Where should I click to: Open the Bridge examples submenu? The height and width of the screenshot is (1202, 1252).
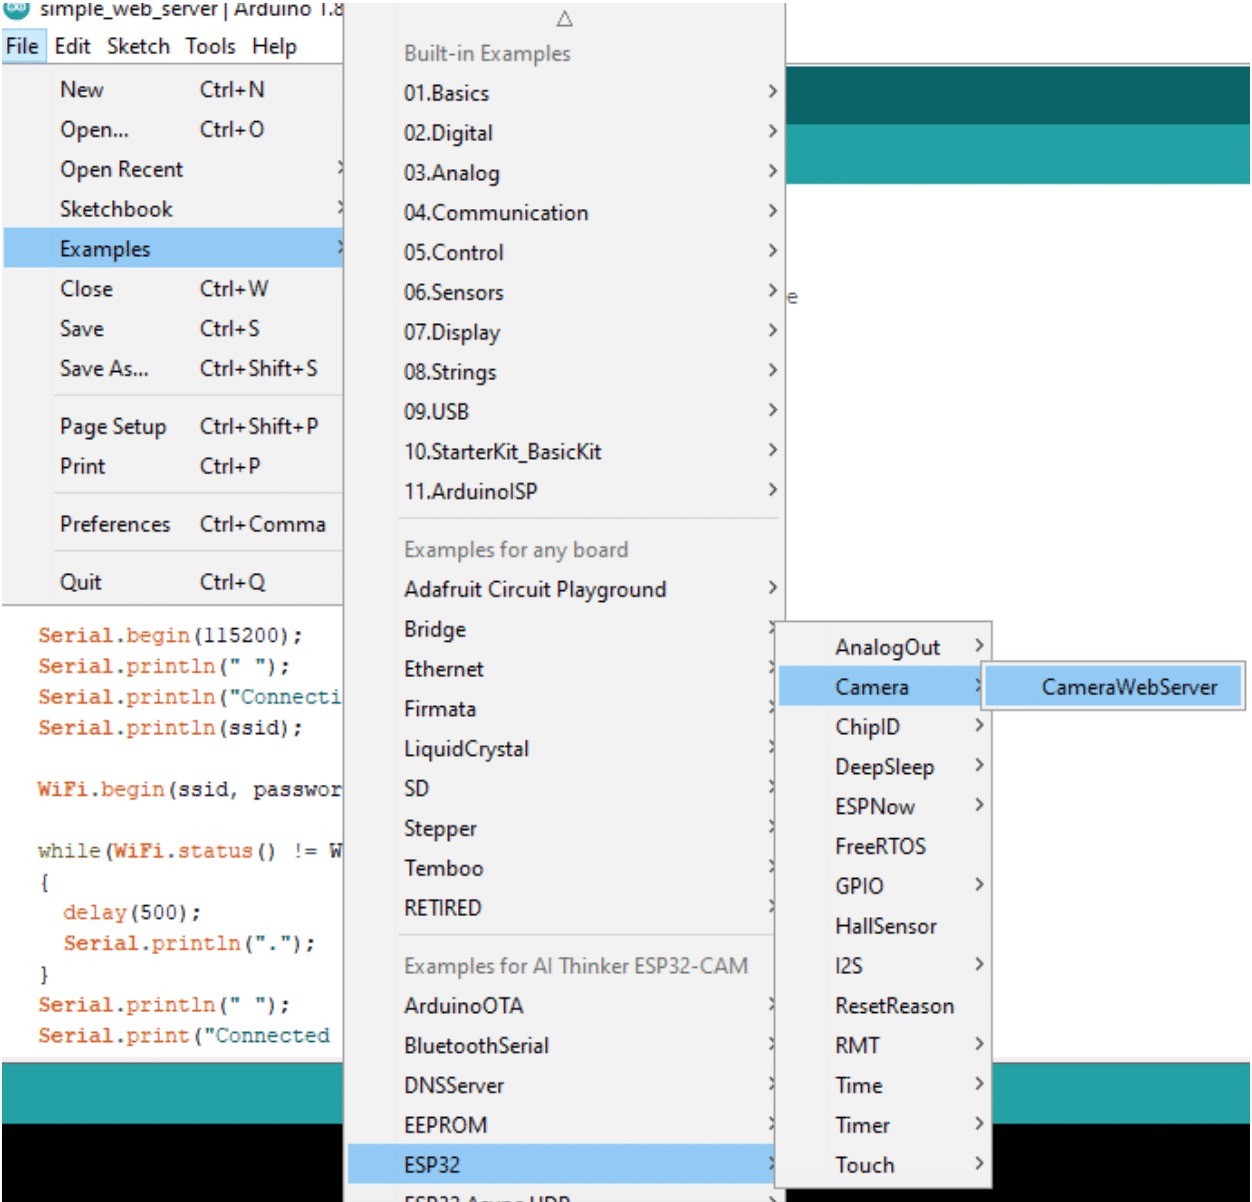pos(562,629)
